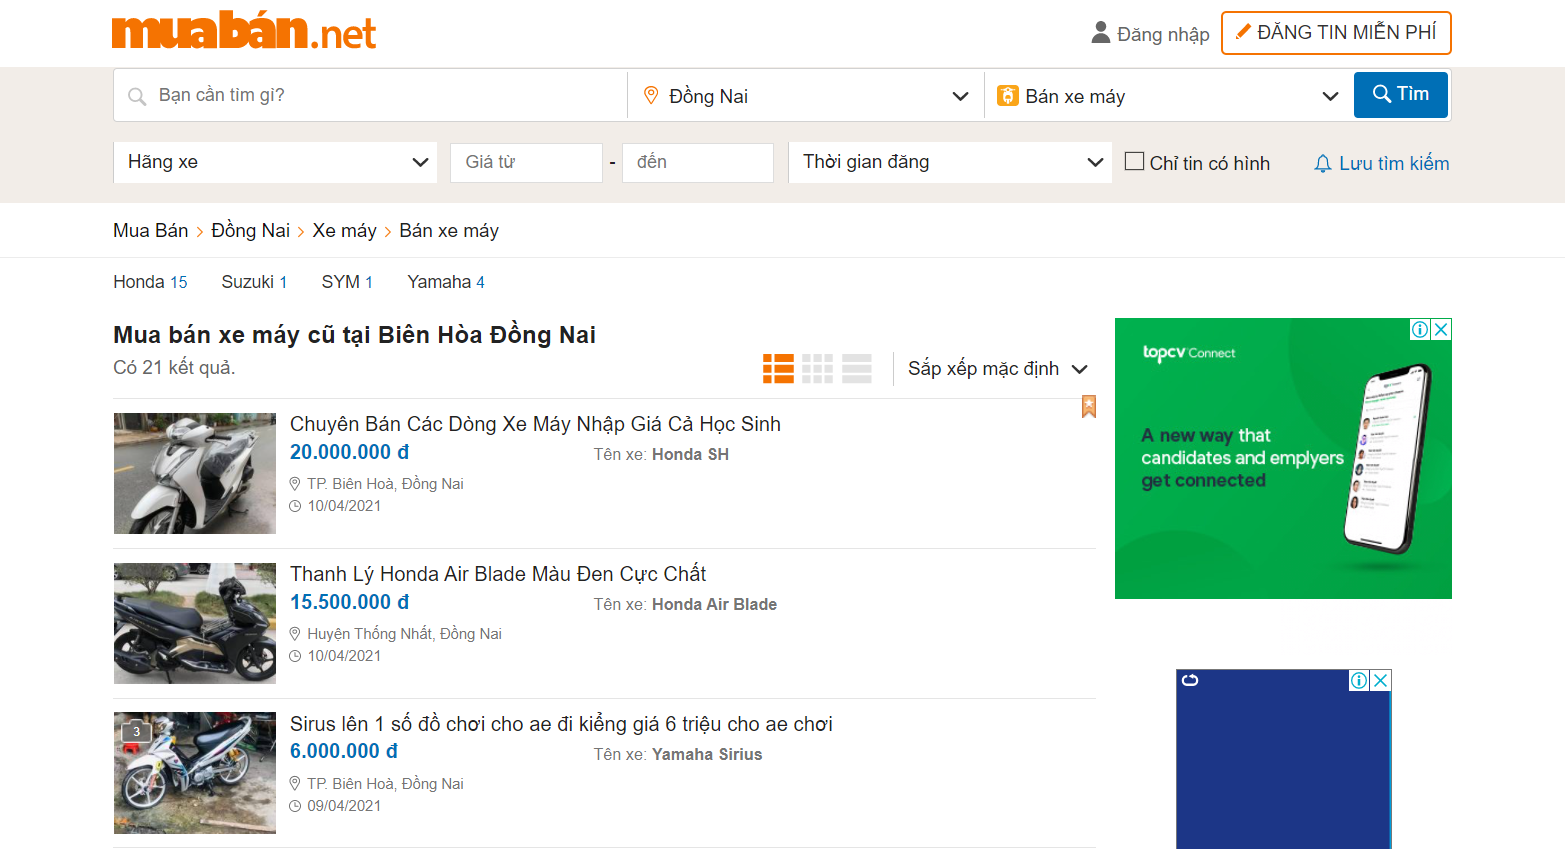Click the bell icon for saved search
This screenshot has height=849, width=1565.
pos(1322,163)
